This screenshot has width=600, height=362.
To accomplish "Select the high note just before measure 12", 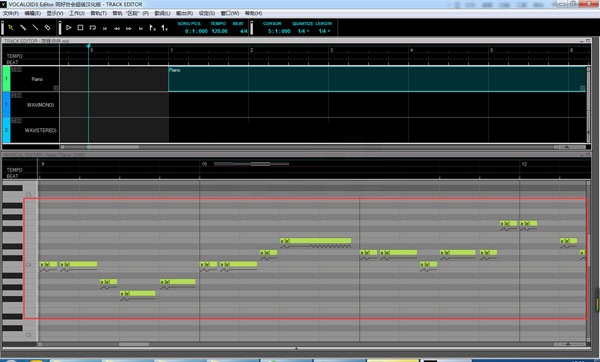I will (509, 223).
